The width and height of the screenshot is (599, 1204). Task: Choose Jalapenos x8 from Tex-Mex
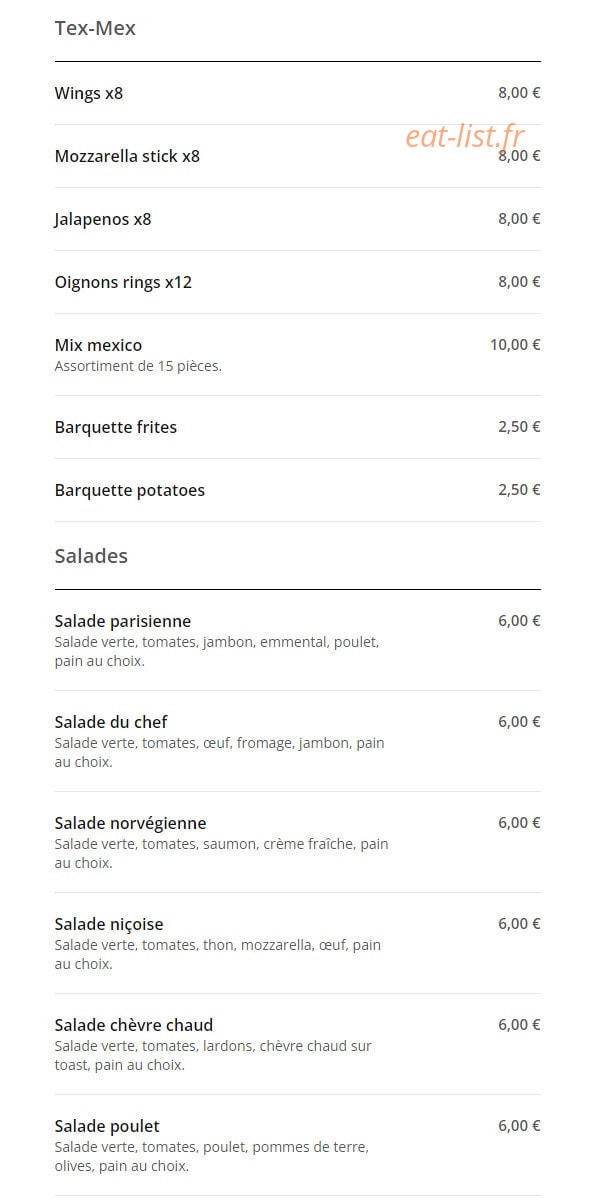point(297,219)
